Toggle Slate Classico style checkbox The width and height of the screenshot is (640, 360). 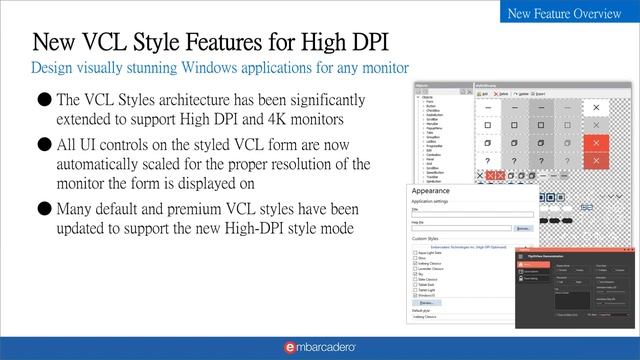pos(415,280)
